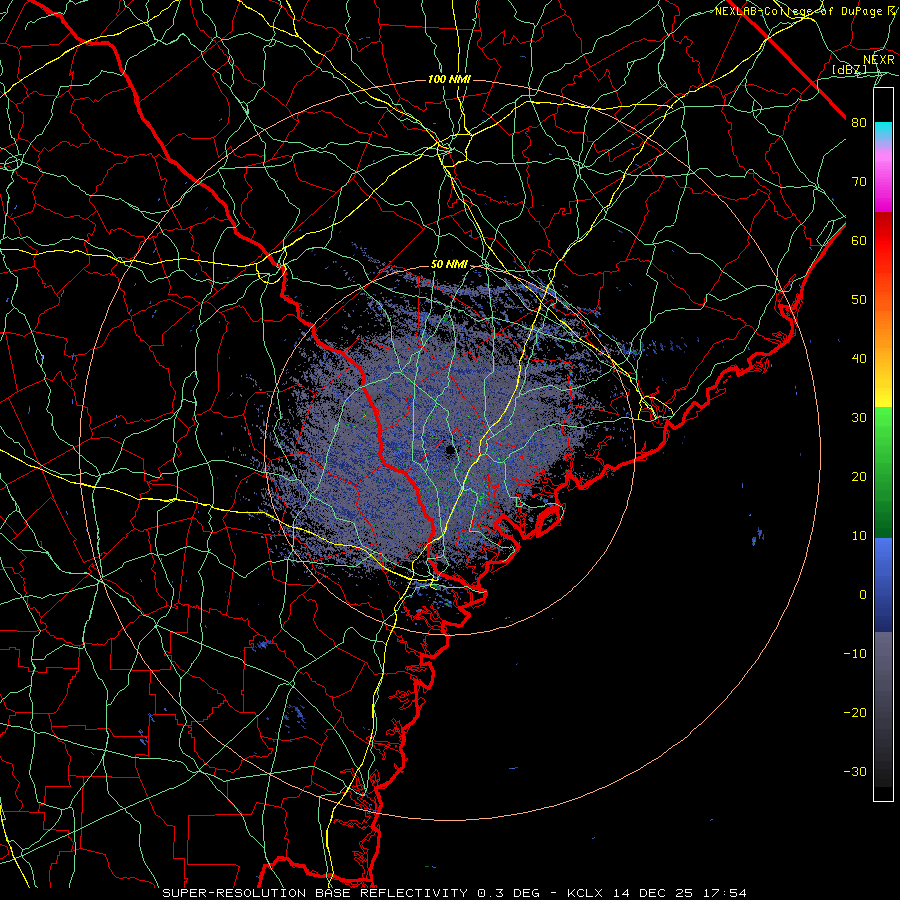
Task: Click the 100 NMI range ring label
Action: (449, 79)
